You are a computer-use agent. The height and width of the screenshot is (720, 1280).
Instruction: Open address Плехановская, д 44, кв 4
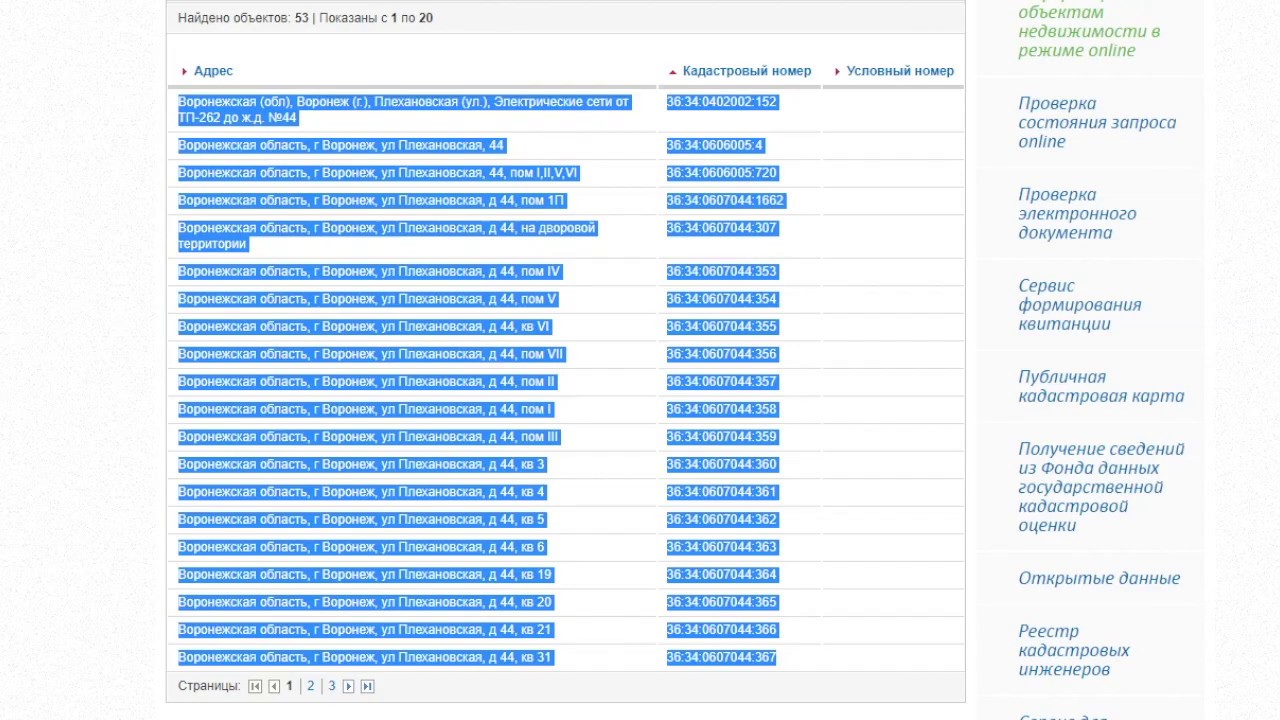pos(362,492)
